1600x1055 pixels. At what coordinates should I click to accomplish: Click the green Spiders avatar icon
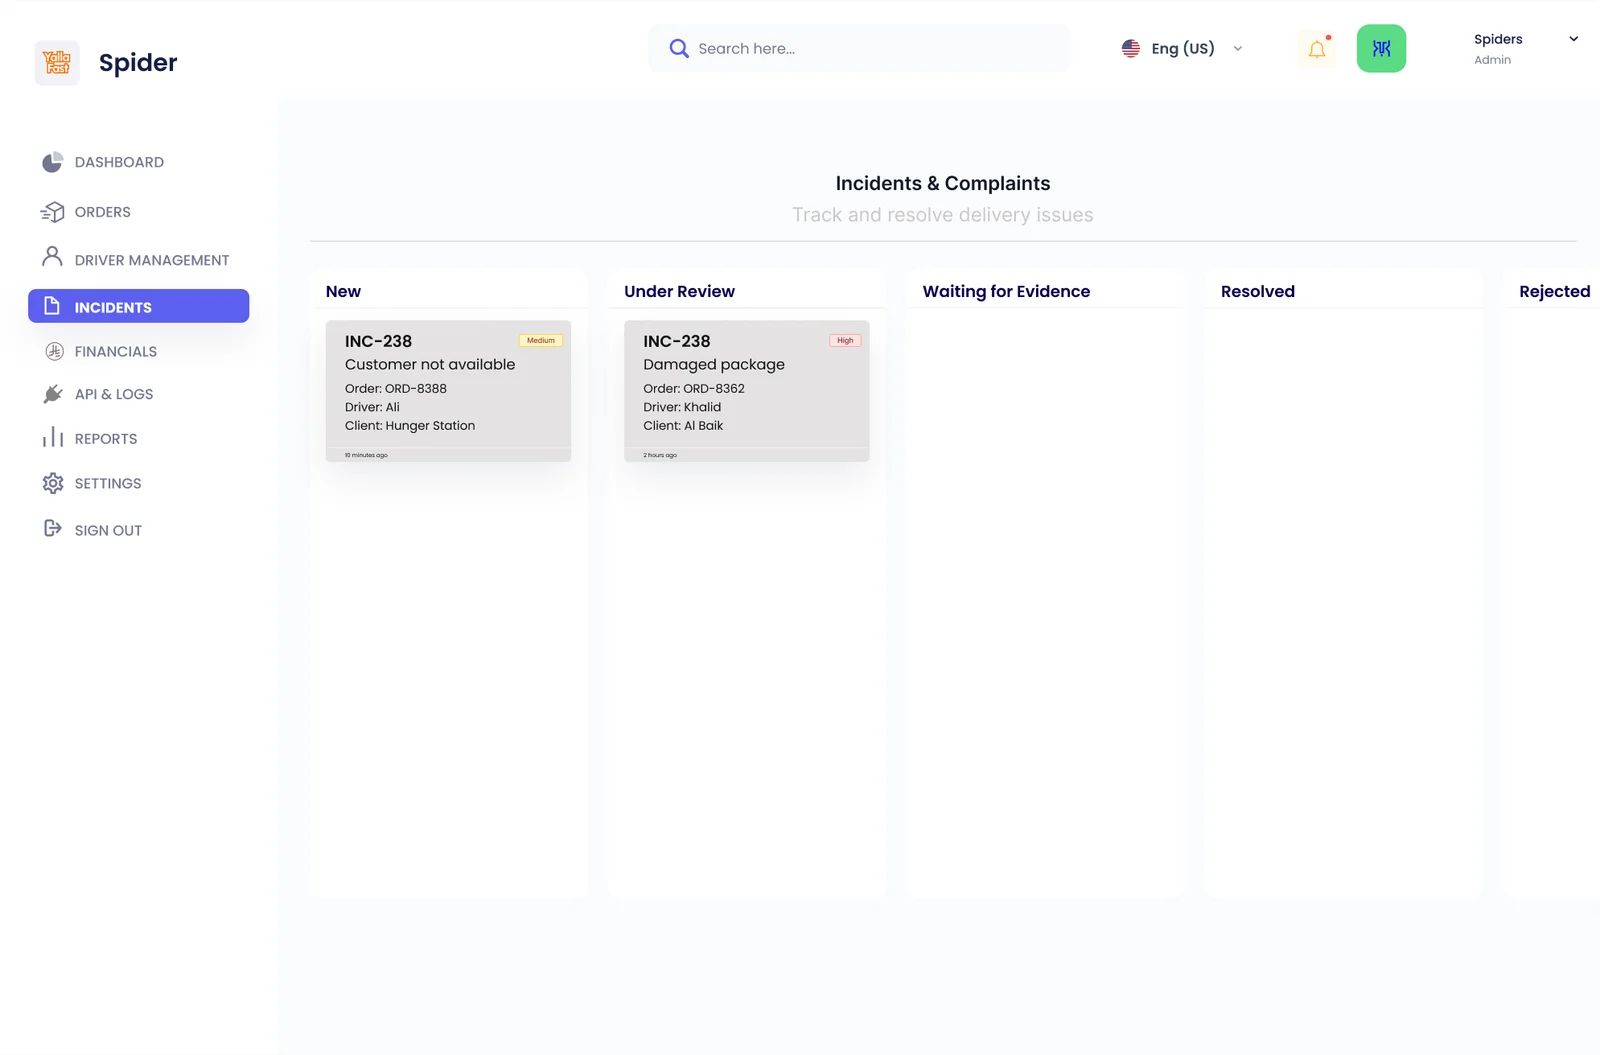(1381, 48)
